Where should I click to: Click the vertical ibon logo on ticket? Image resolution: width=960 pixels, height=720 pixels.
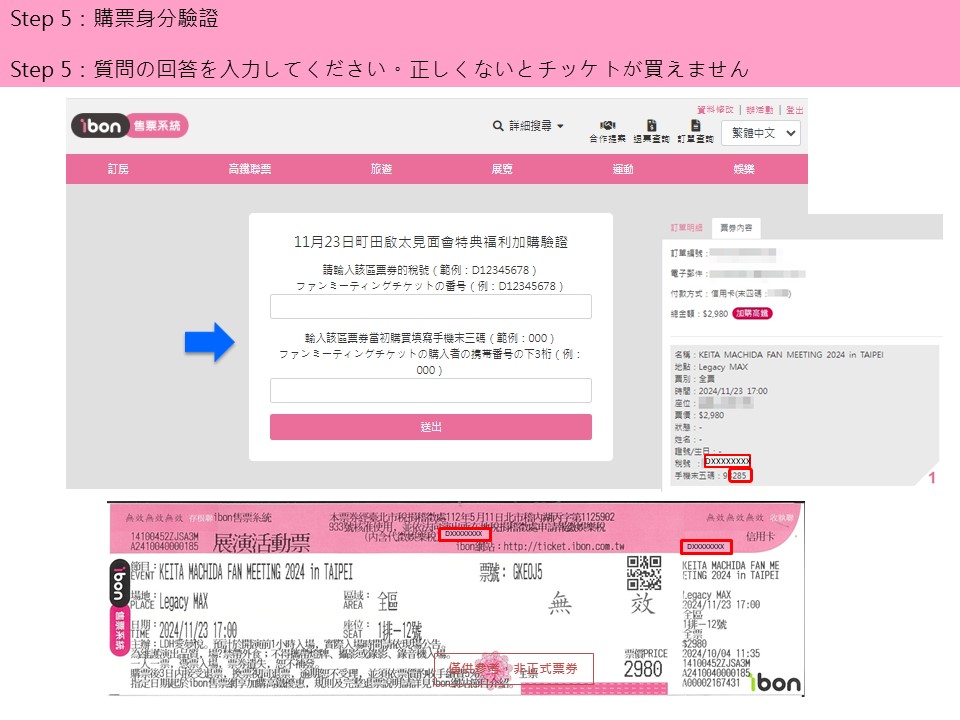[x=118, y=584]
